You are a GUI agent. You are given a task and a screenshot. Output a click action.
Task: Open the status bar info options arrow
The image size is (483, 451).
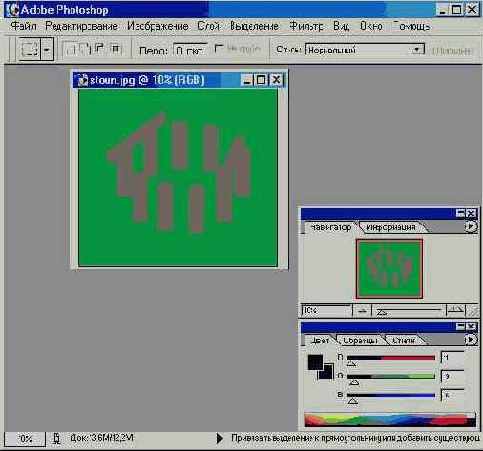tap(219, 438)
